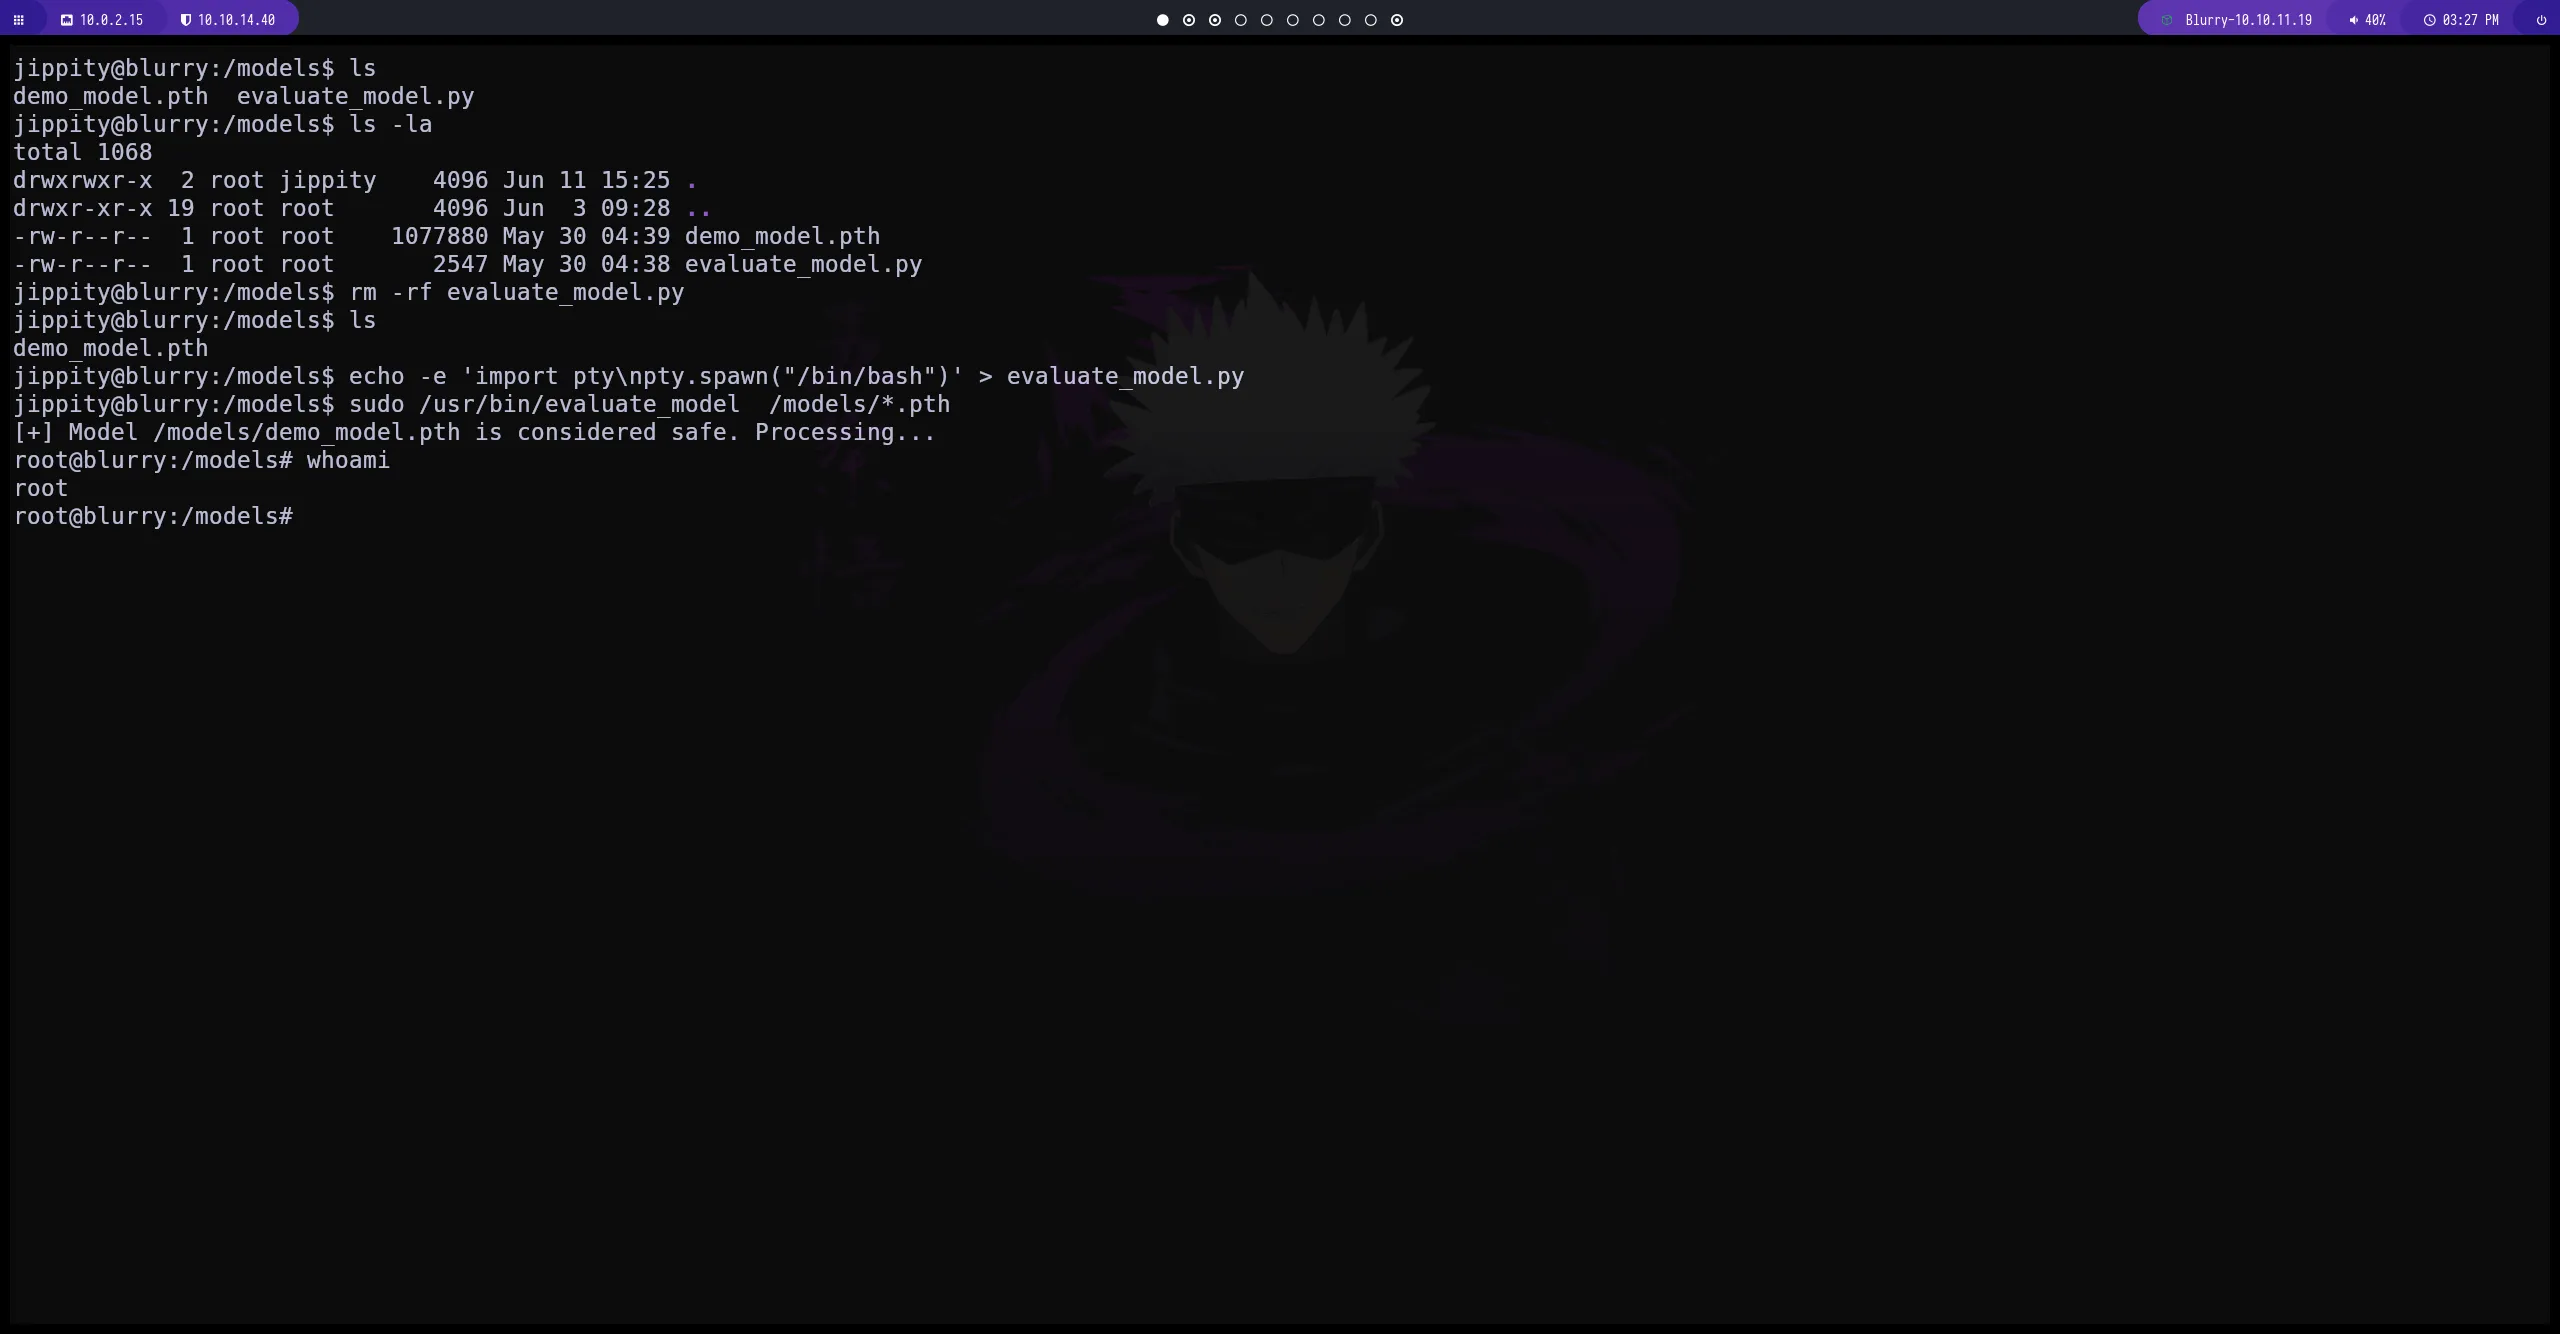Click the 10.10.14.40 VPN address text
Image resolution: width=2560 pixels, height=1334 pixels.
click(x=236, y=20)
